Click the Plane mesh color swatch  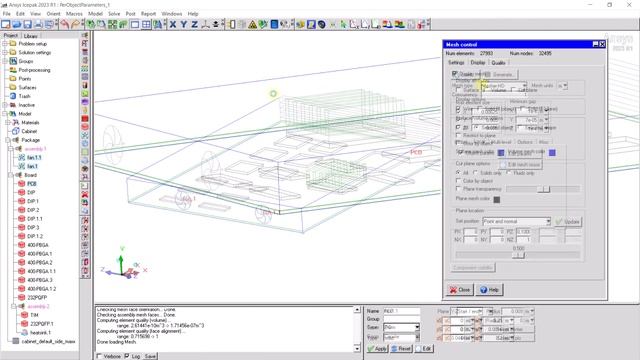pyautogui.click(x=497, y=200)
